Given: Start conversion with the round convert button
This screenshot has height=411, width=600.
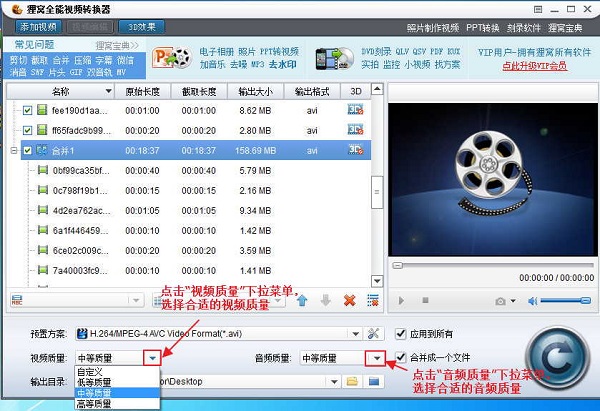Looking at the screenshot, I should point(557,359).
